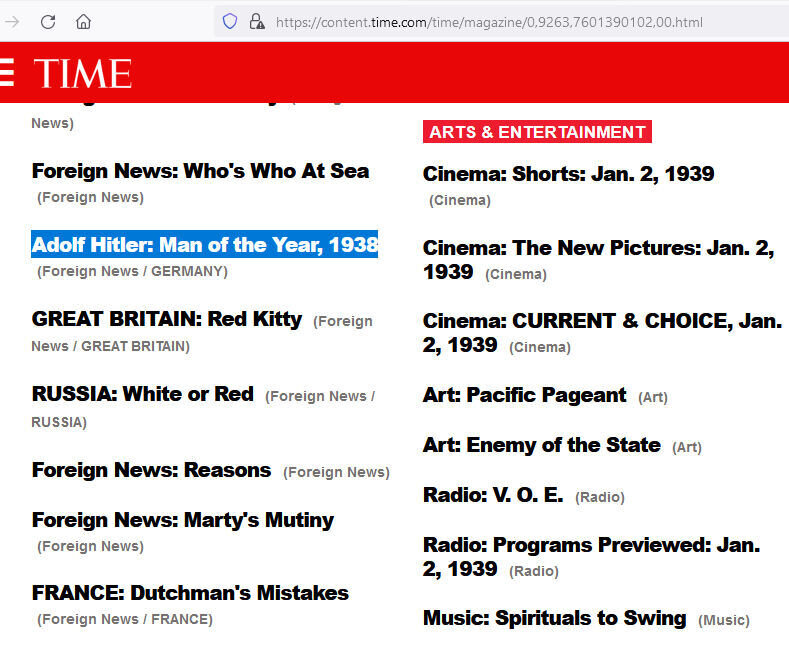789x648 pixels.
Task: Open Cinema: CURRENT & CHOICE article
Action: [602, 333]
